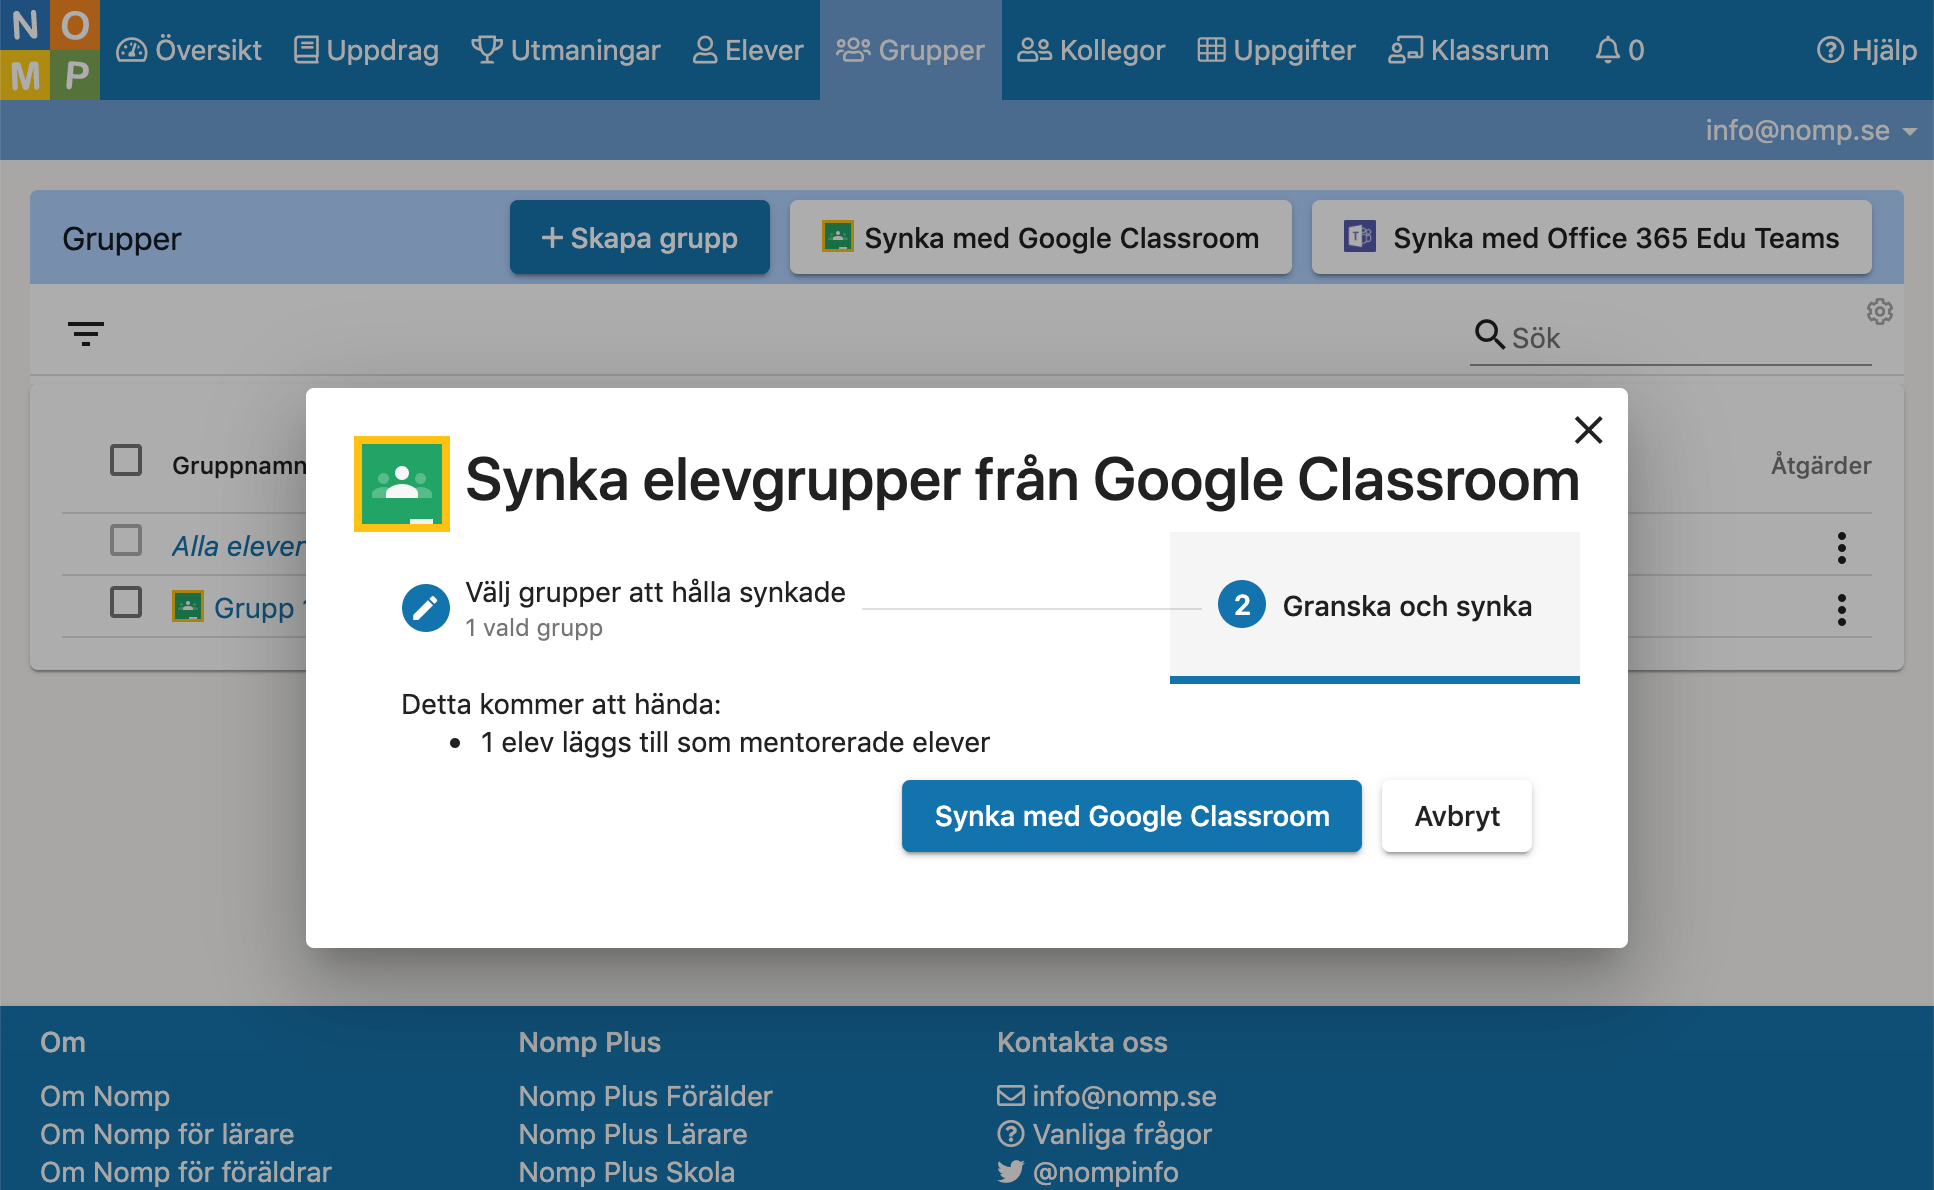Click the Skapa grupp button
Viewport: 1934px width, 1190px height.
[640, 238]
